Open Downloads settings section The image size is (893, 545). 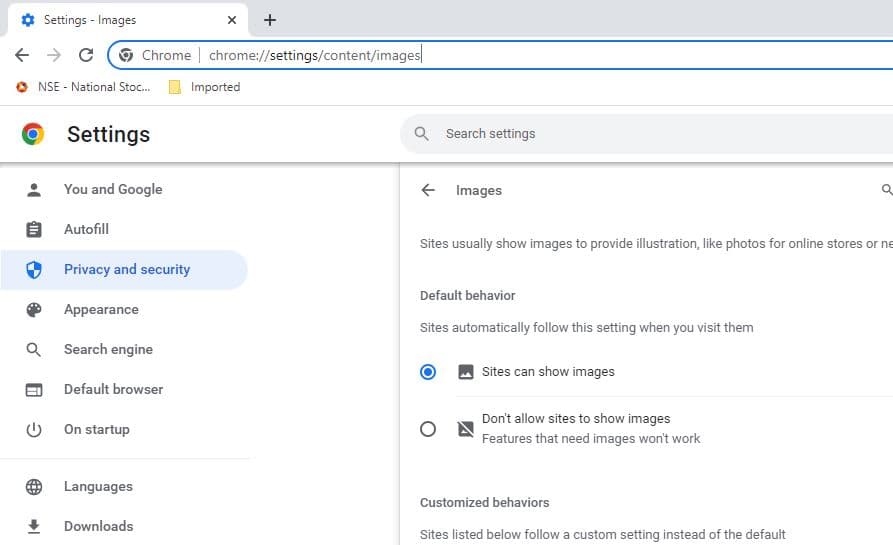coord(98,526)
